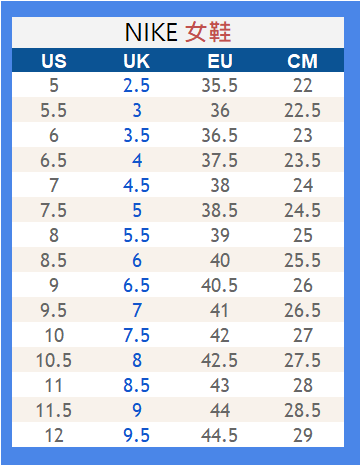Click UK size 9.5 link
This screenshot has height=465, width=360.
pos(136,435)
